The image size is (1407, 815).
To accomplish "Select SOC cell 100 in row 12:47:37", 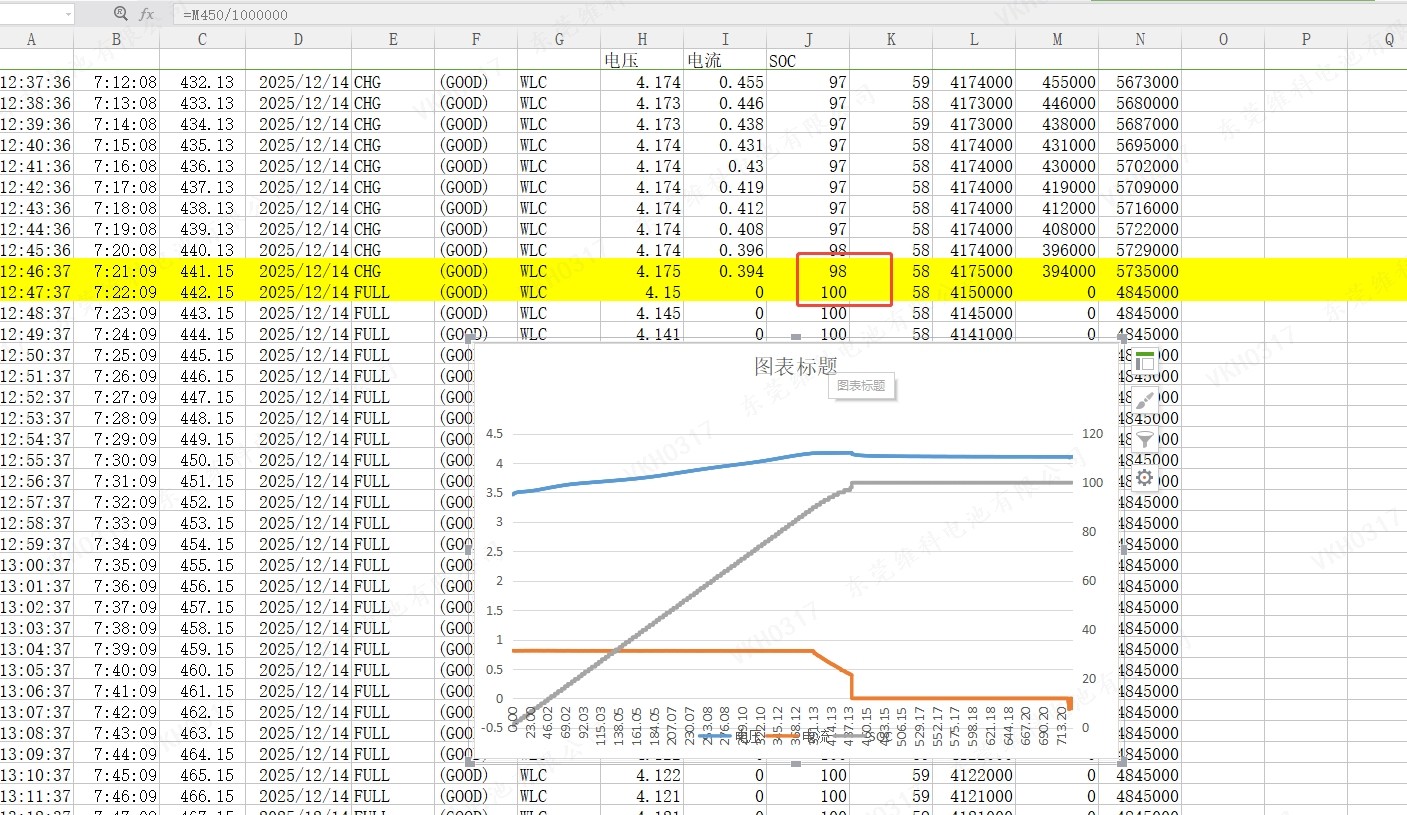I will click(808, 292).
